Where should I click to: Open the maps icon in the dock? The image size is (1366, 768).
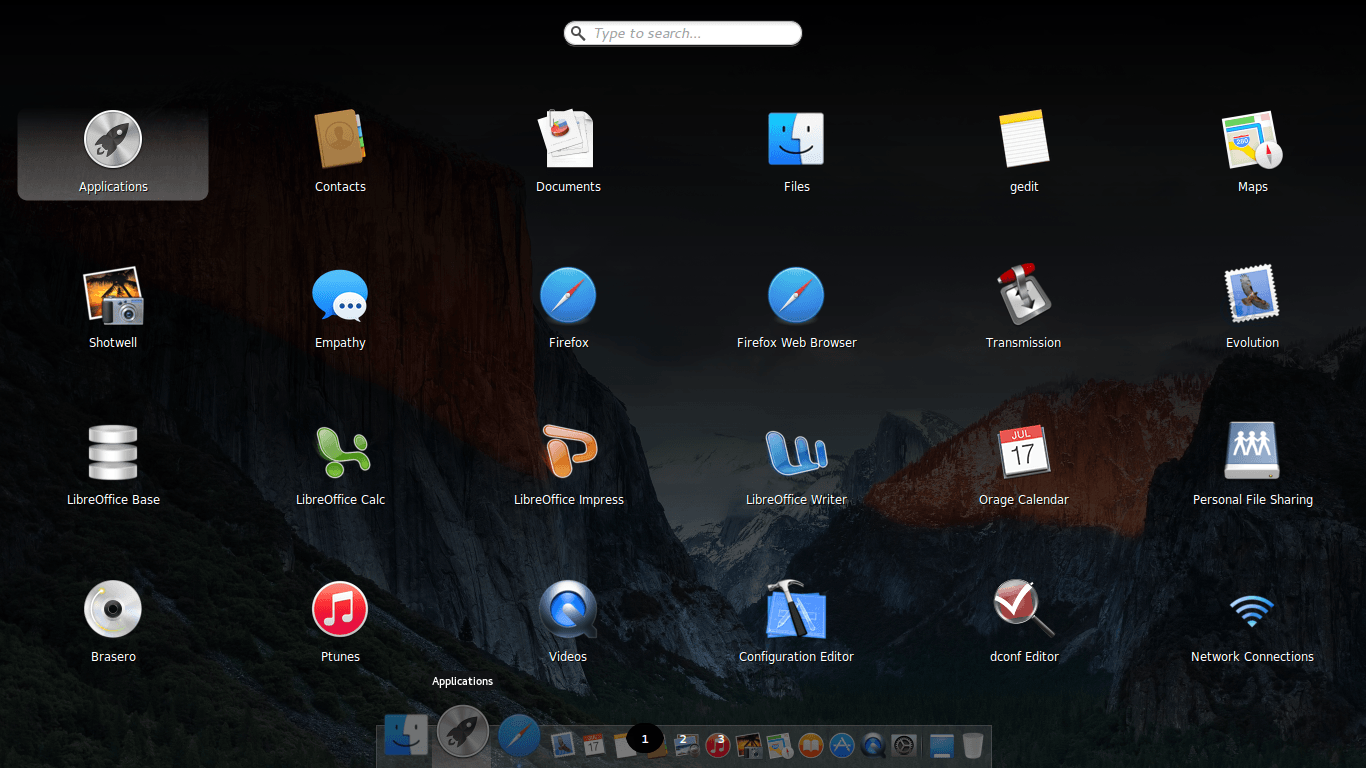coord(780,745)
